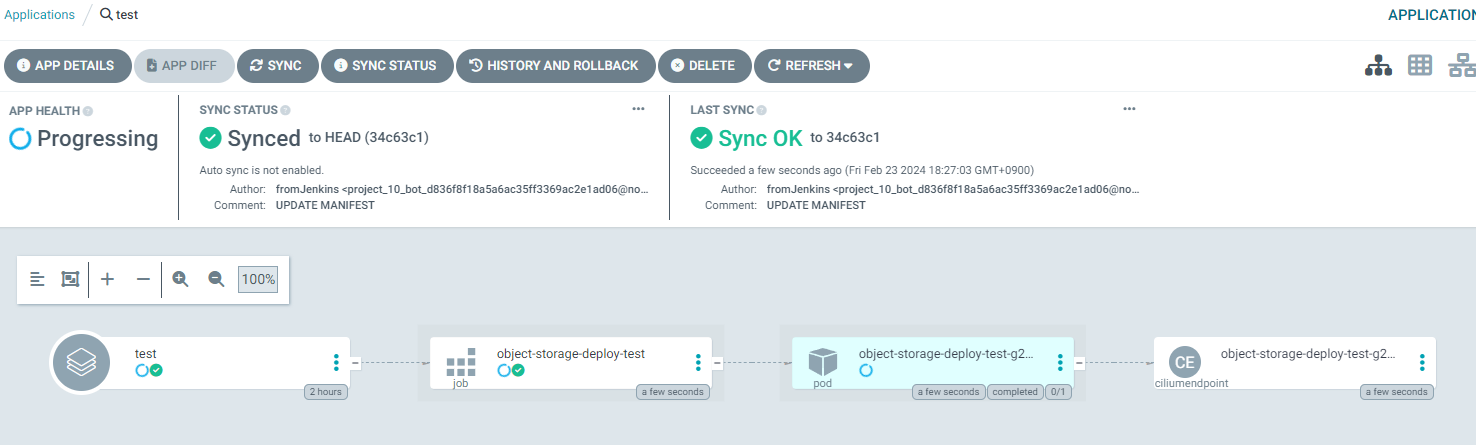The width and height of the screenshot is (1476, 445).
Task: Open the kebab menu on test node
Action: pyautogui.click(x=336, y=362)
